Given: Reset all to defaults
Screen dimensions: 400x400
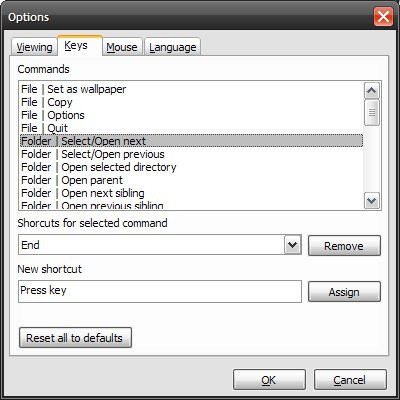Looking at the screenshot, I should pyautogui.click(x=75, y=338).
